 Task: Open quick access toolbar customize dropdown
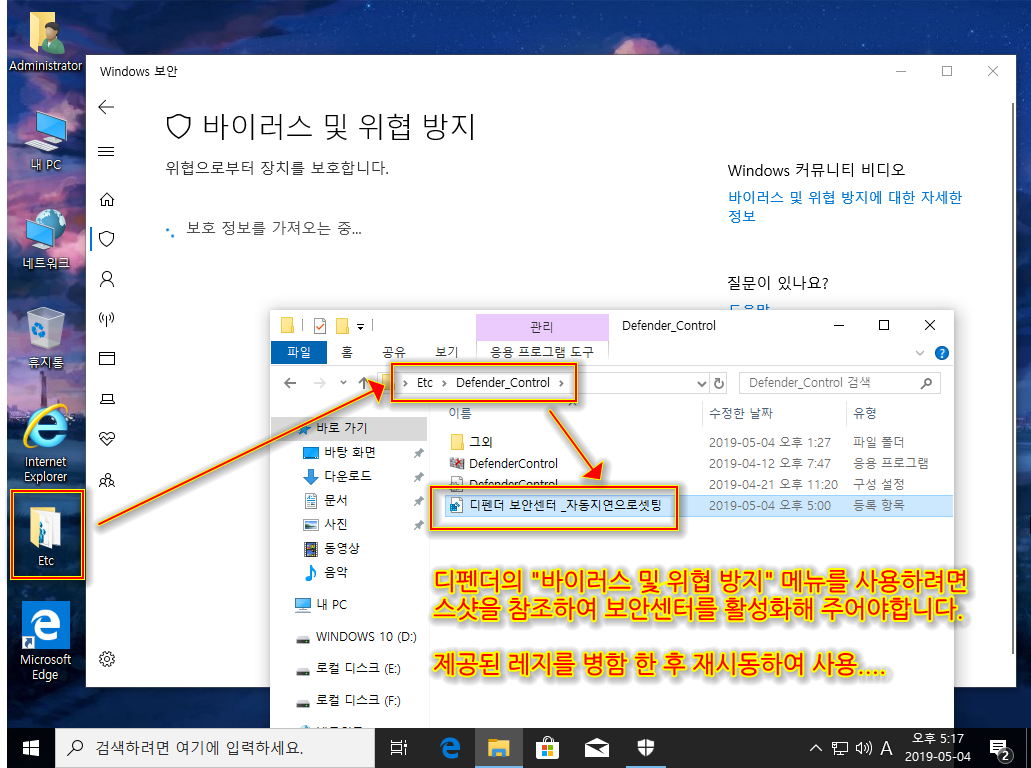pos(360,326)
